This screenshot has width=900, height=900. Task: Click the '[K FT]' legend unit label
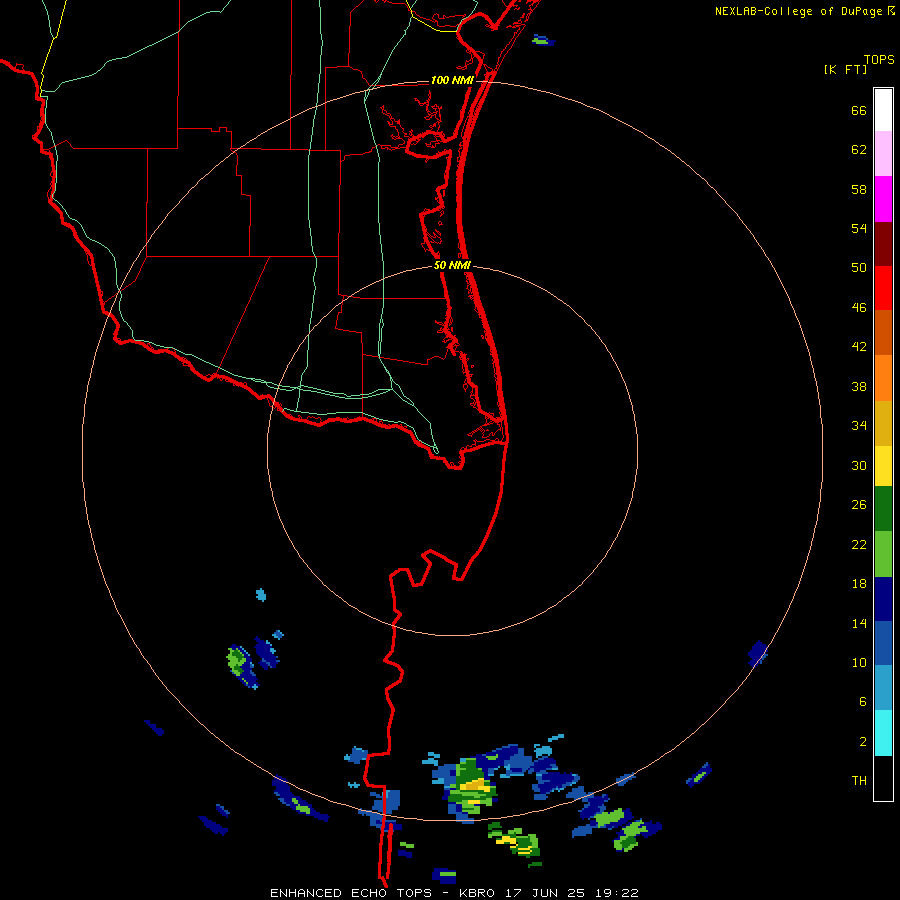845,69
